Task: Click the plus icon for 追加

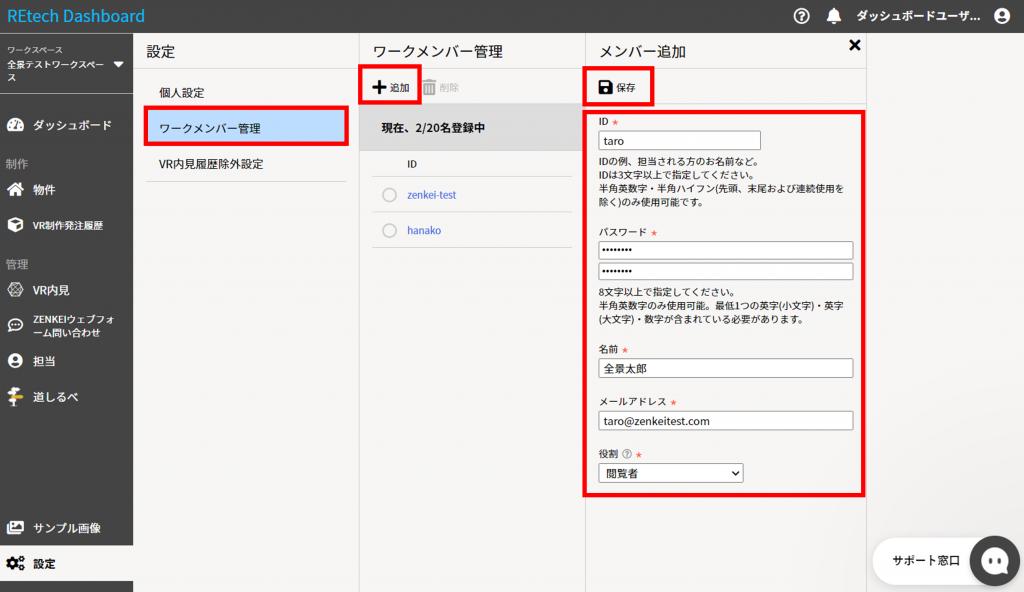Action: pos(379,87)
